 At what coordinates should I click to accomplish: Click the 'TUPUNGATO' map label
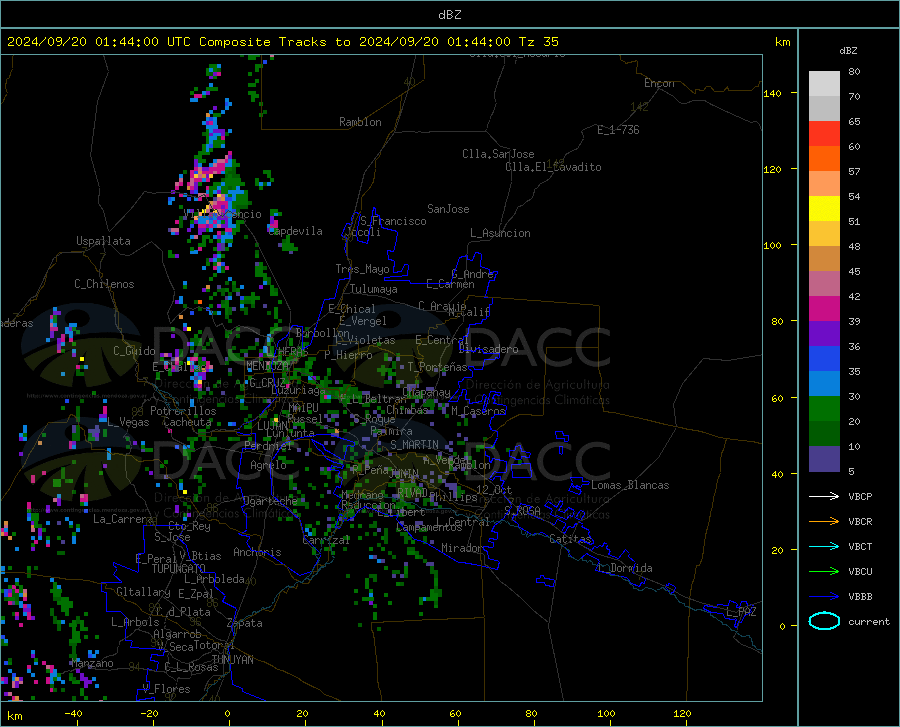click(179, 569)
